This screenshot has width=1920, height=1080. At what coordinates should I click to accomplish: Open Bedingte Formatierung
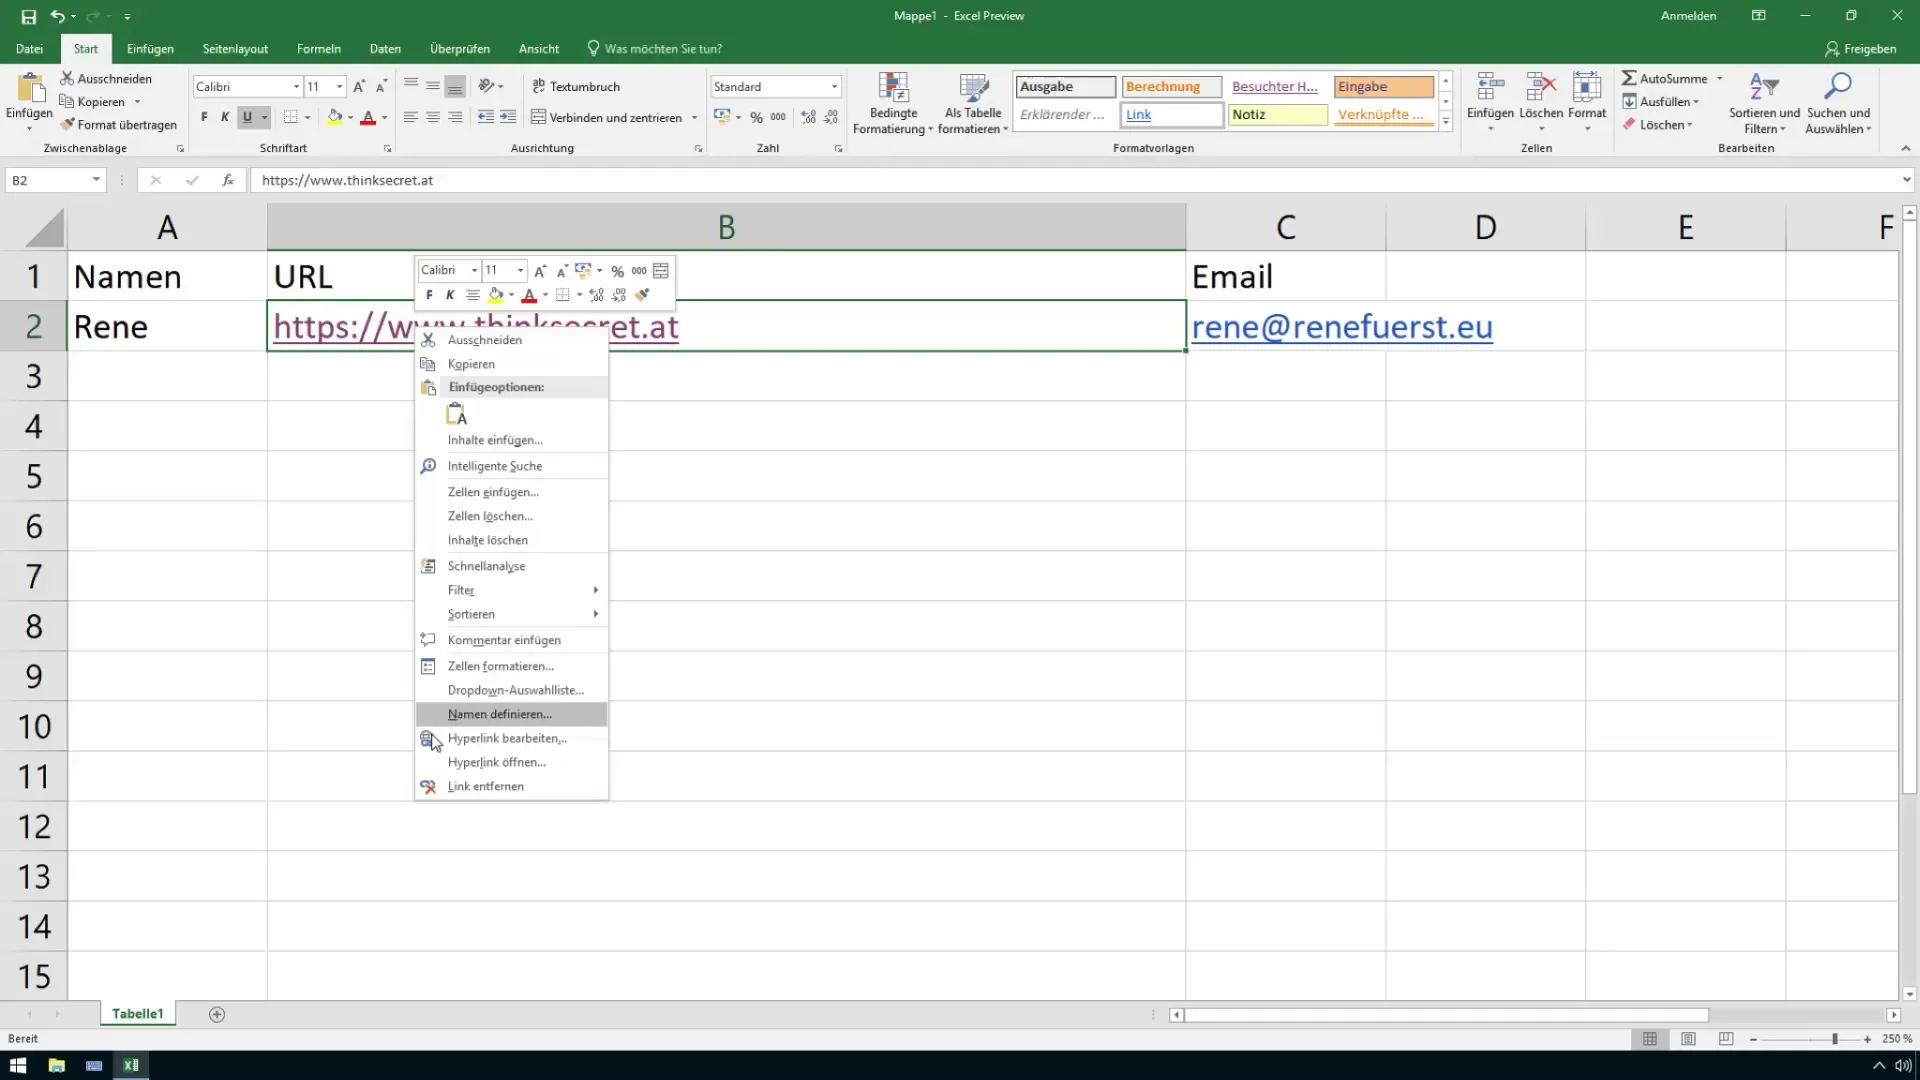(x=893, y=103)
